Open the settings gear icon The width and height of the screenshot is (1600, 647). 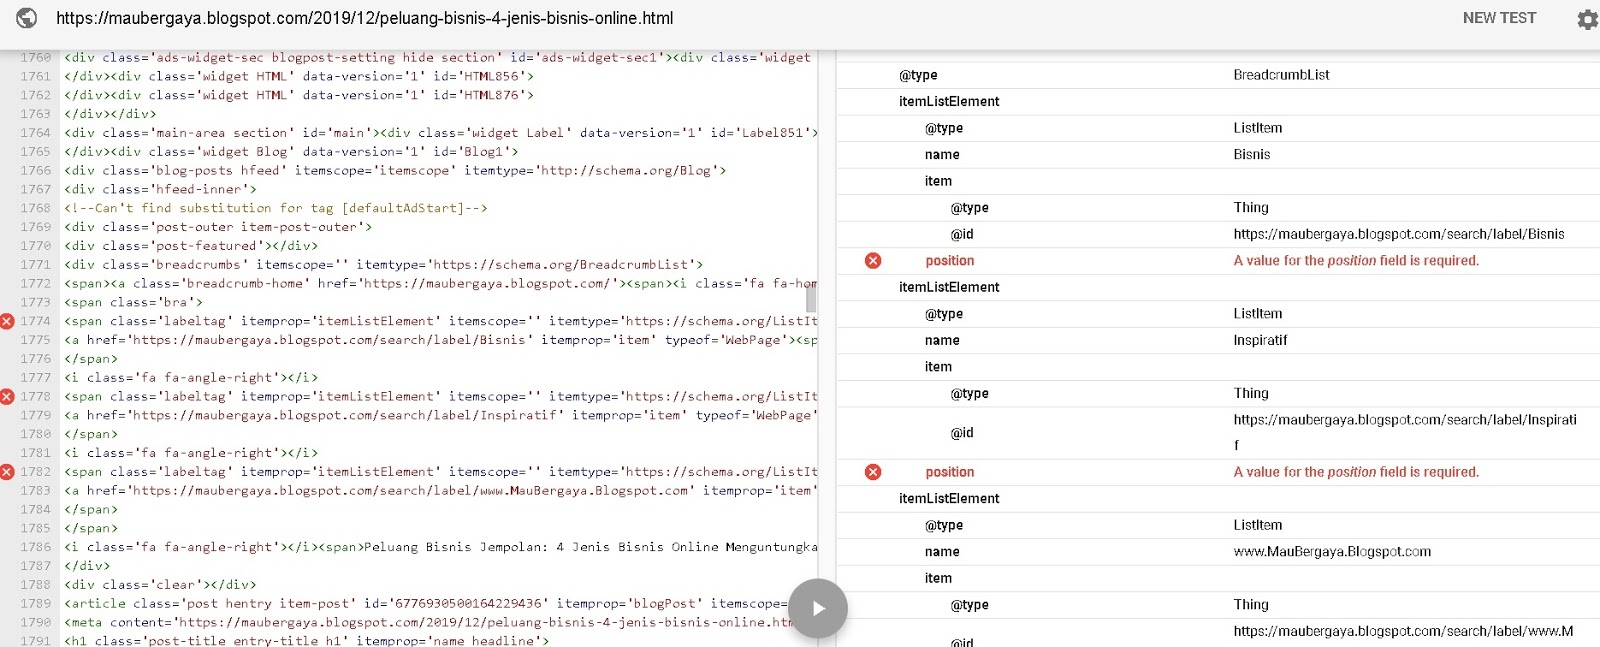click(x=1587, y=19)
